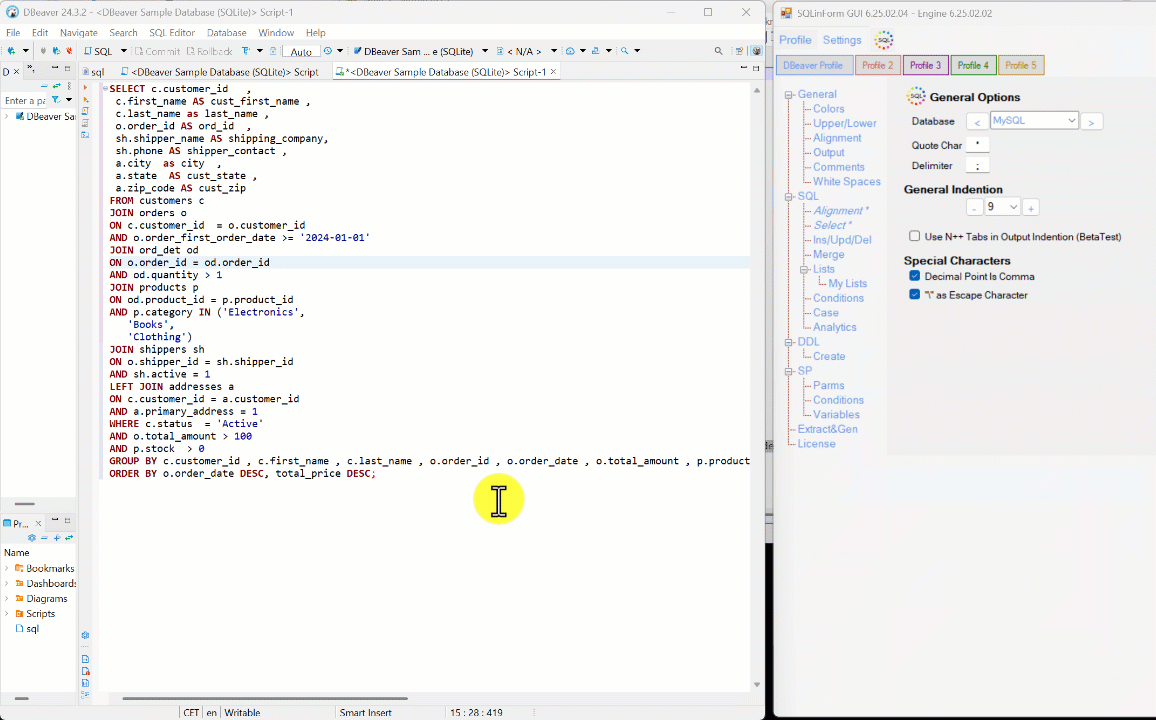Open White Spaces settings in the tree
The height and width of the screenshot is (720, 1156).
click(847, 181)
